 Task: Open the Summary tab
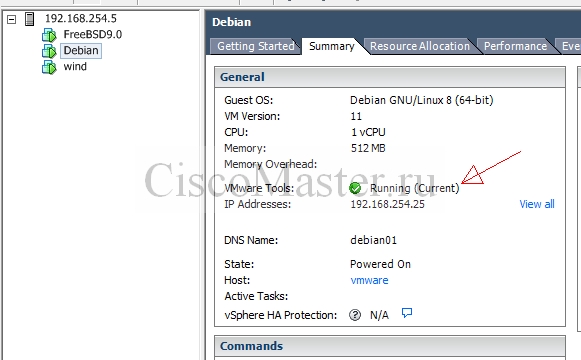(x=332, y=46)
